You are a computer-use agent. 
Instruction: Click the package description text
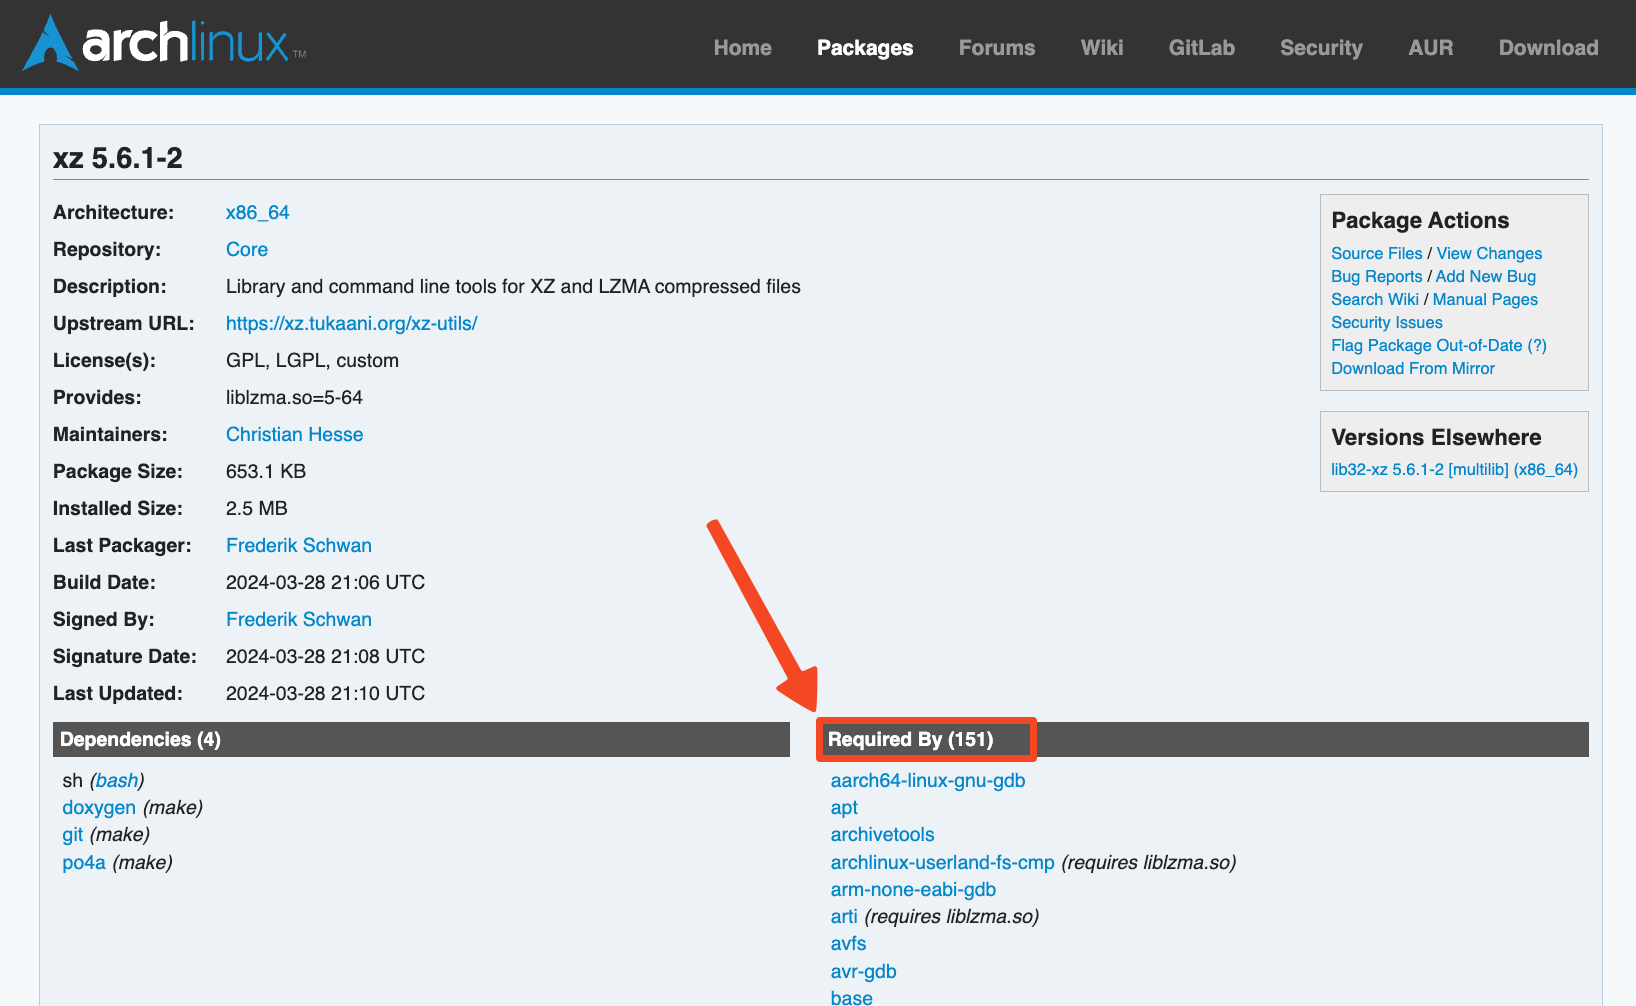coord(513,287)
